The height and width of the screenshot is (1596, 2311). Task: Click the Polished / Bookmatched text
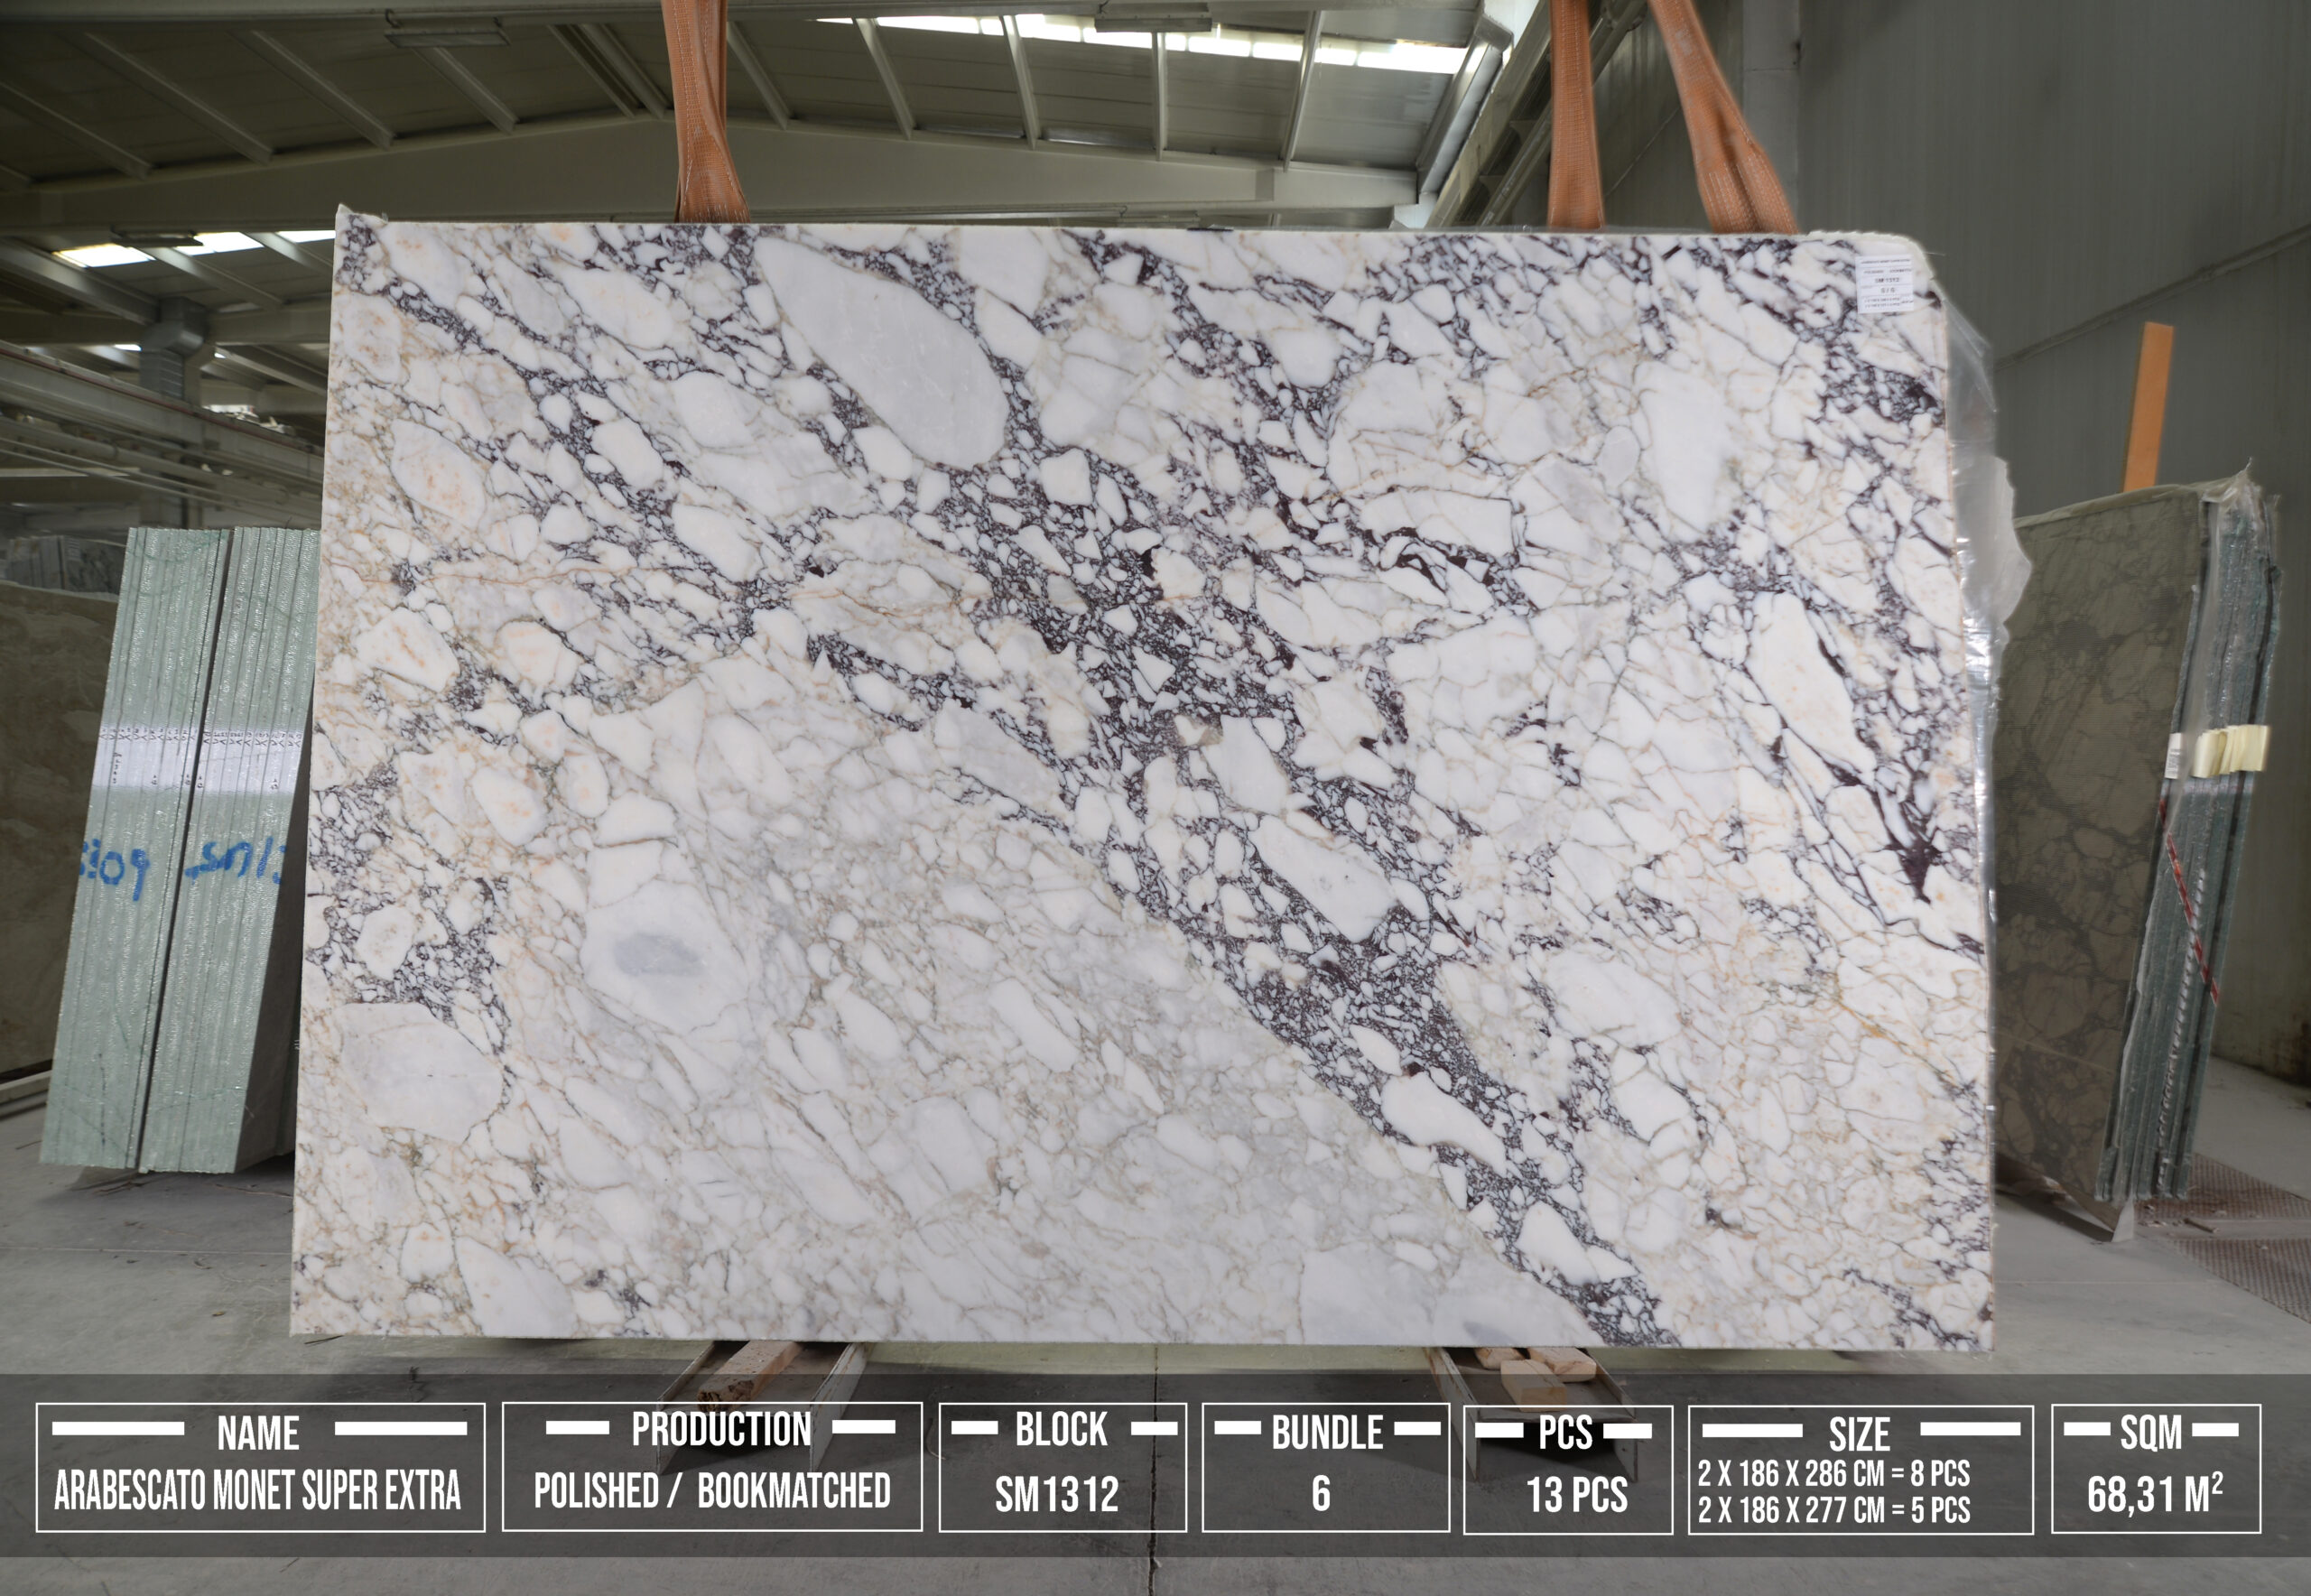point(711,1491)
